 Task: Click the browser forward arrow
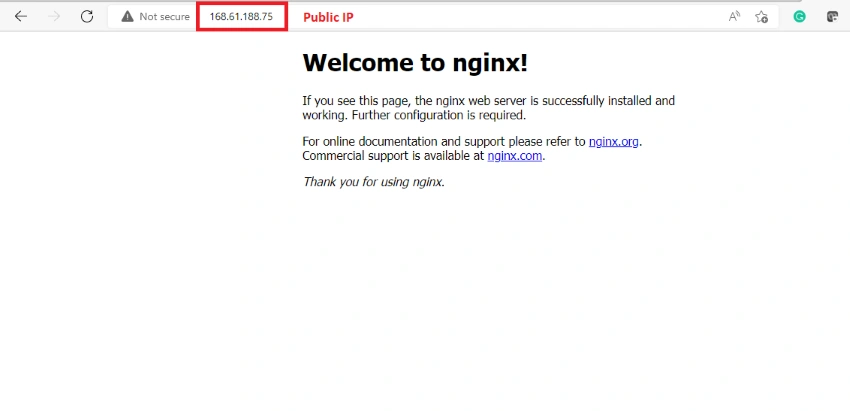click(54, 16)
